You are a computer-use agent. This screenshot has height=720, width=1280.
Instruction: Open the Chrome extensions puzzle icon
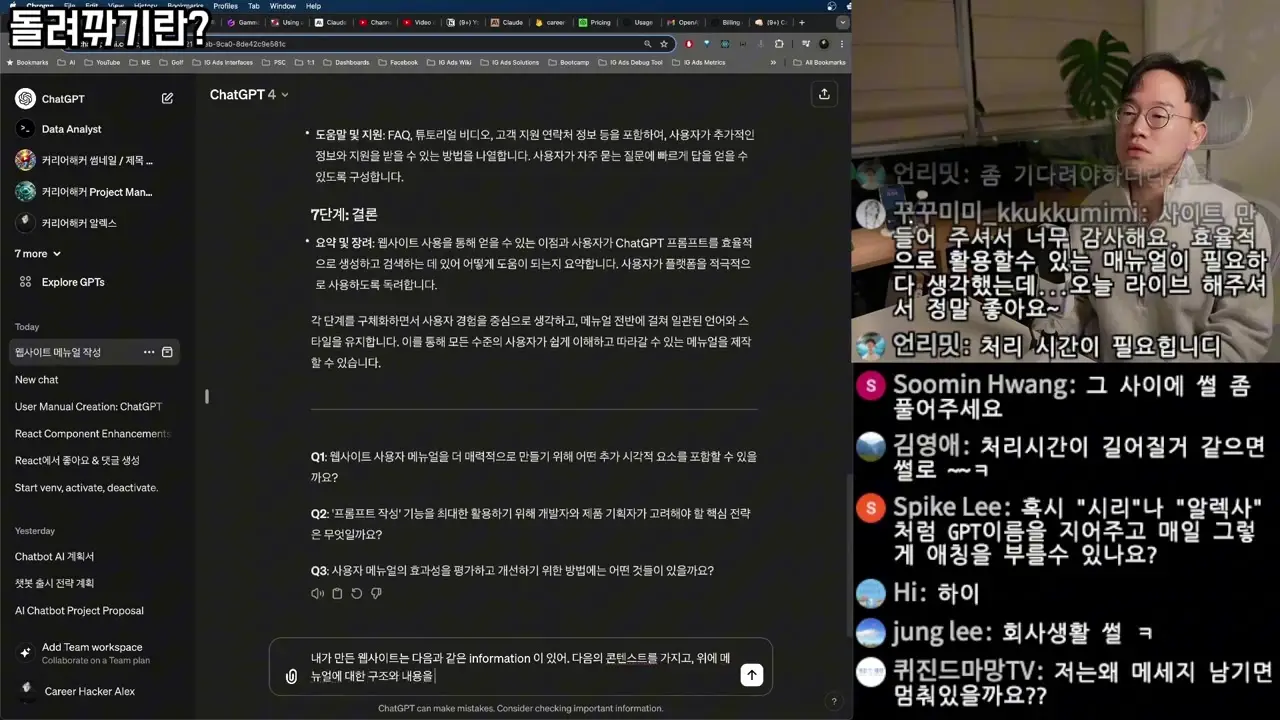point(779,44)
